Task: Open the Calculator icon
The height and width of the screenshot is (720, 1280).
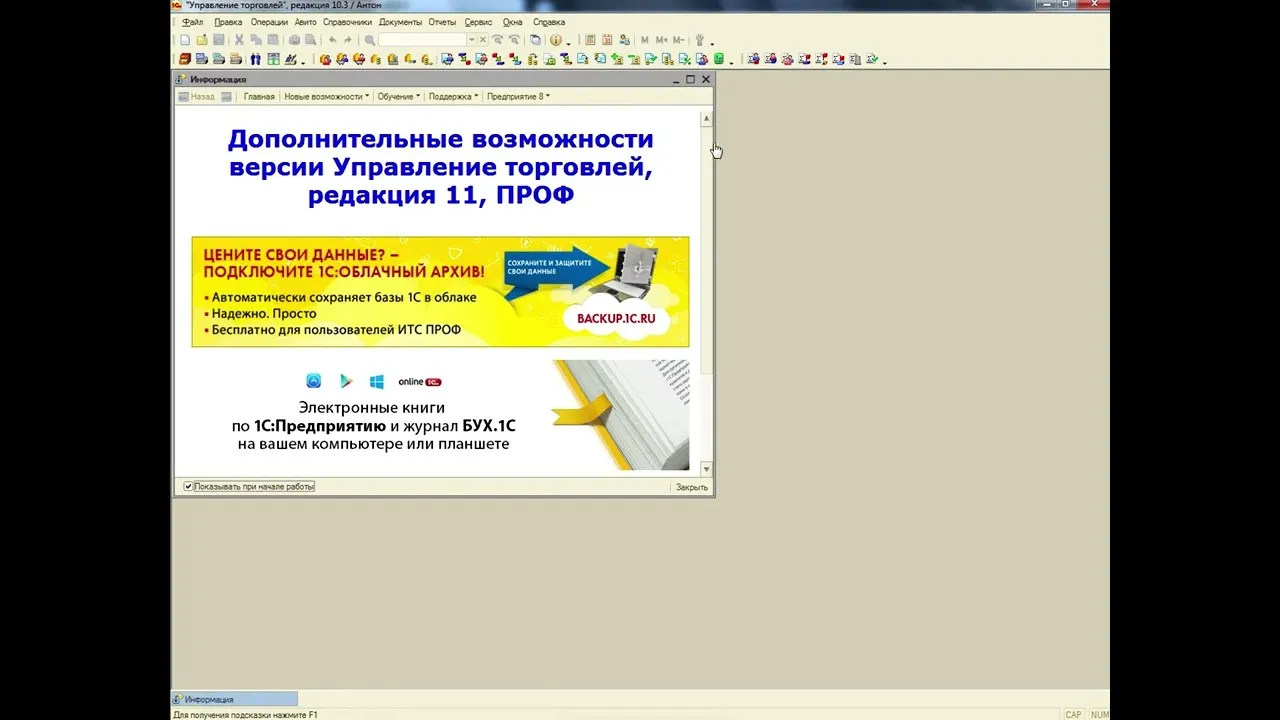Action: 590,40
